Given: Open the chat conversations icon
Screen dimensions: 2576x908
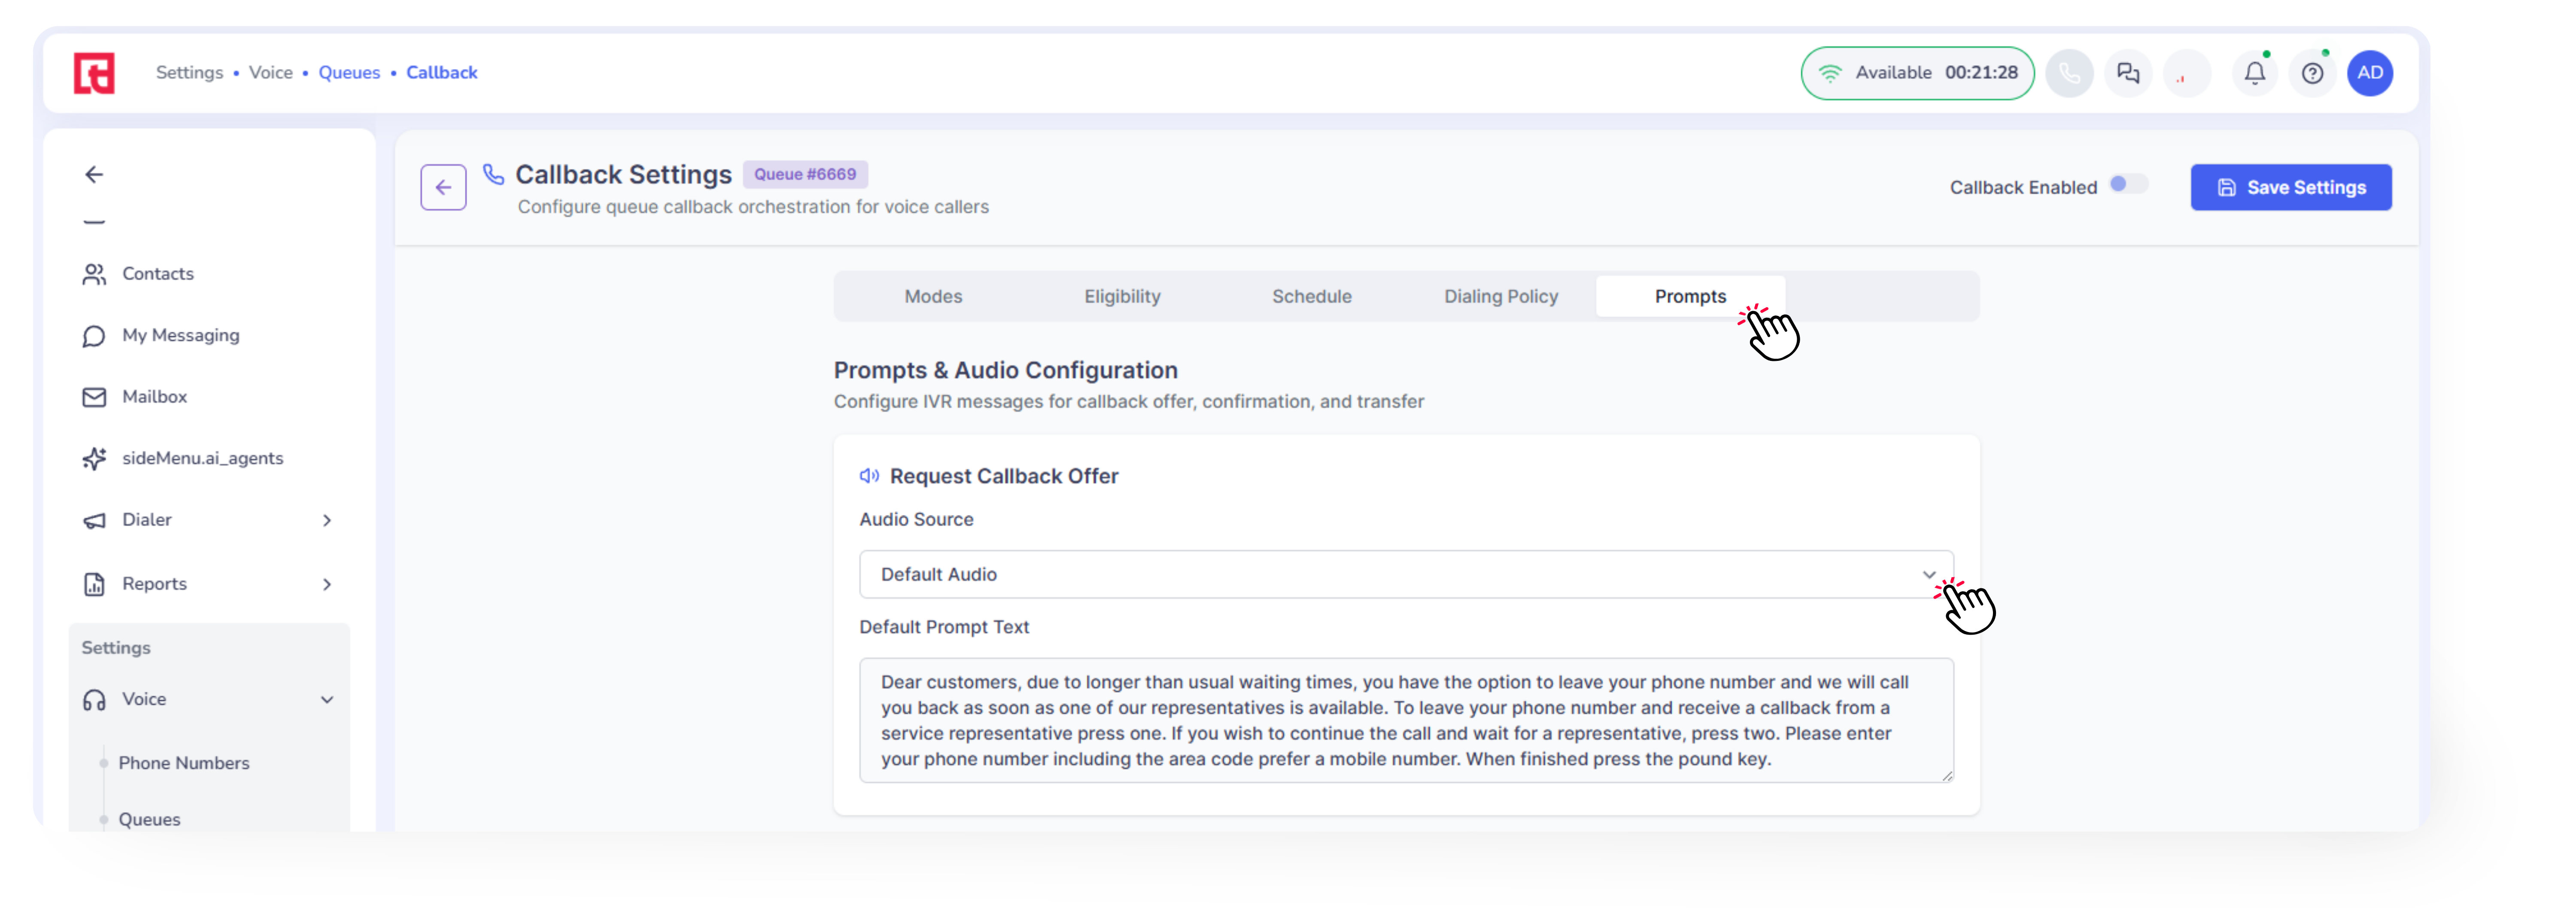Looking at the screenshot, I should point(2128,73).
